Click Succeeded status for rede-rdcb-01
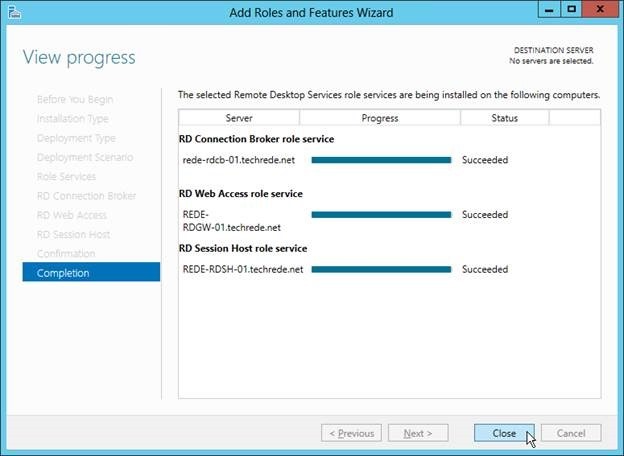 (485, 160)
